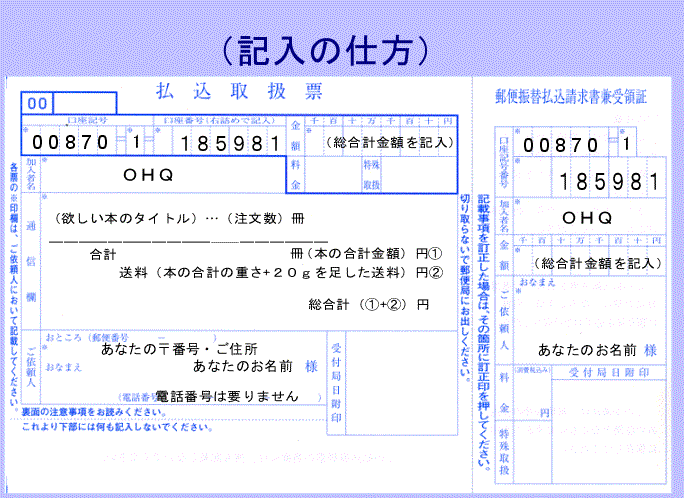Click the 特殊取扱 label in the 受領証
The image size is (684, 498).
point(504,451)
